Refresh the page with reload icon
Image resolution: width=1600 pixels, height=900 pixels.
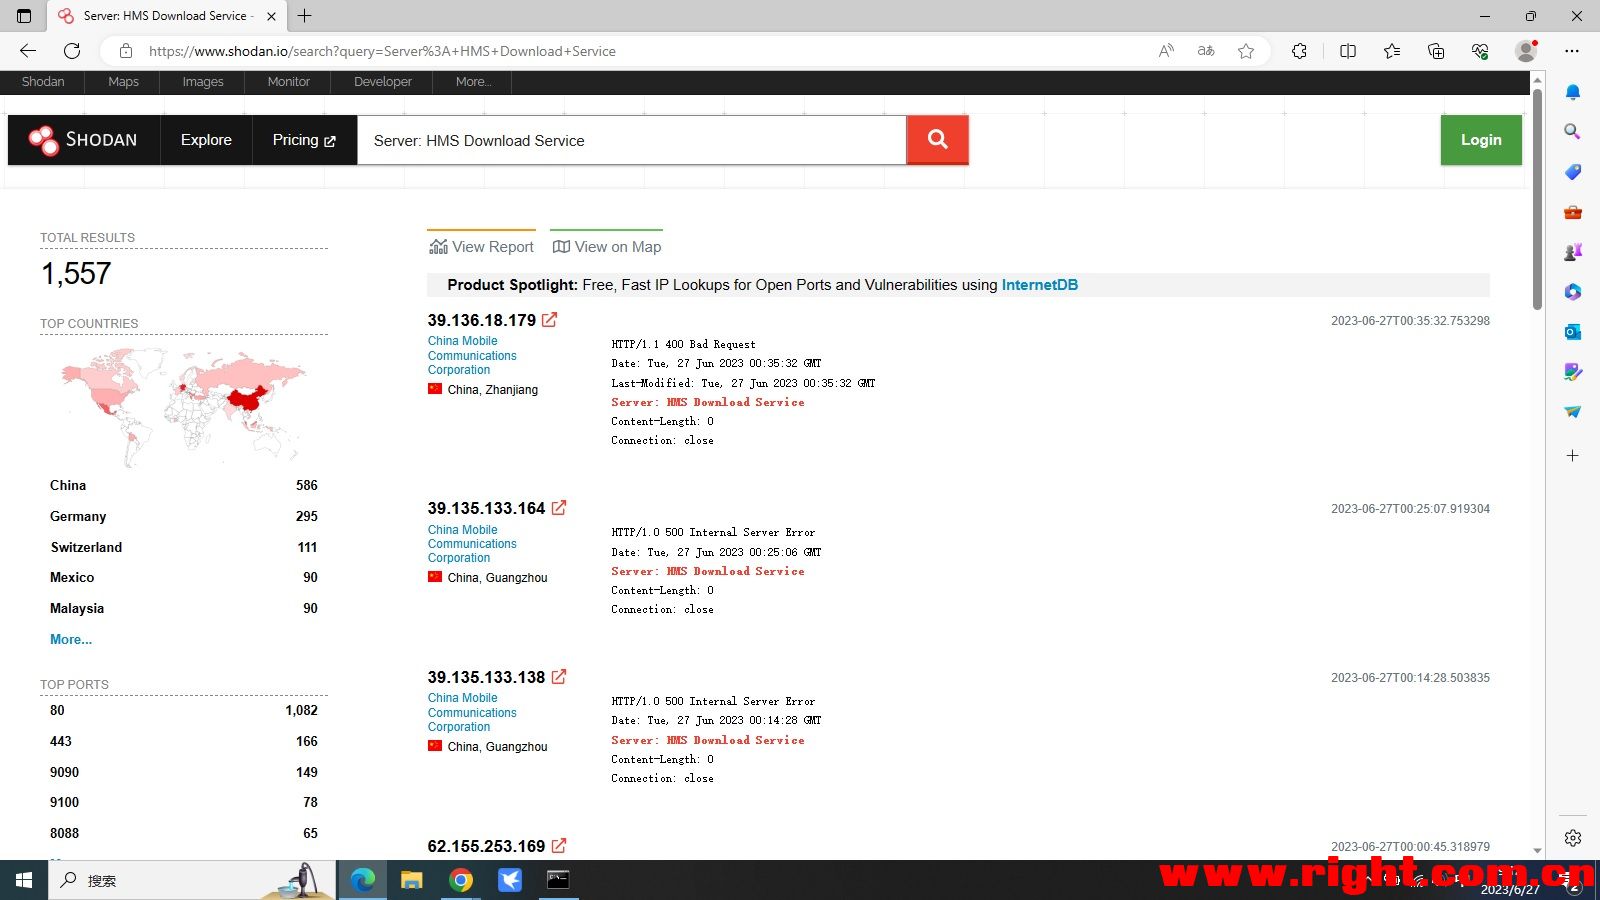72,51
